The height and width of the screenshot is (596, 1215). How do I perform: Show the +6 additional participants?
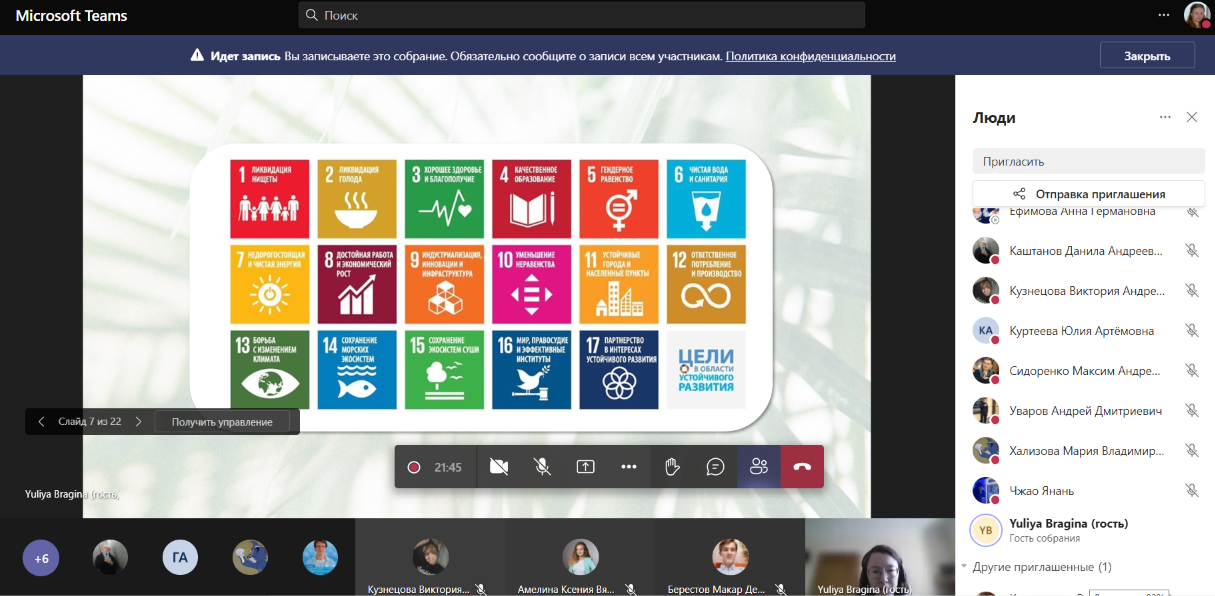(x=41, y=558)
